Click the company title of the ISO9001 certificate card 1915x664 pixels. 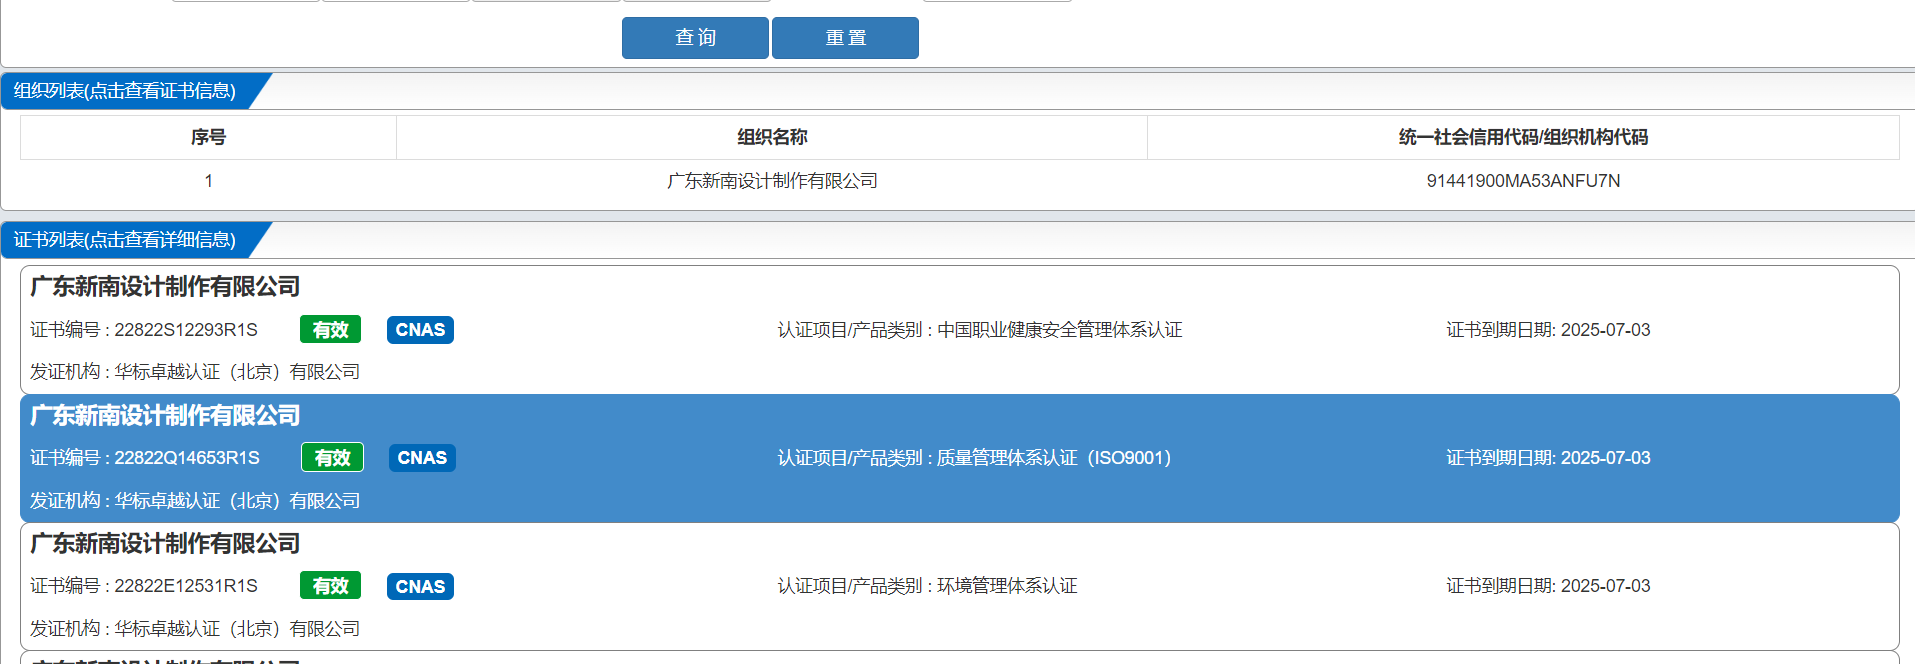[165, 415]
